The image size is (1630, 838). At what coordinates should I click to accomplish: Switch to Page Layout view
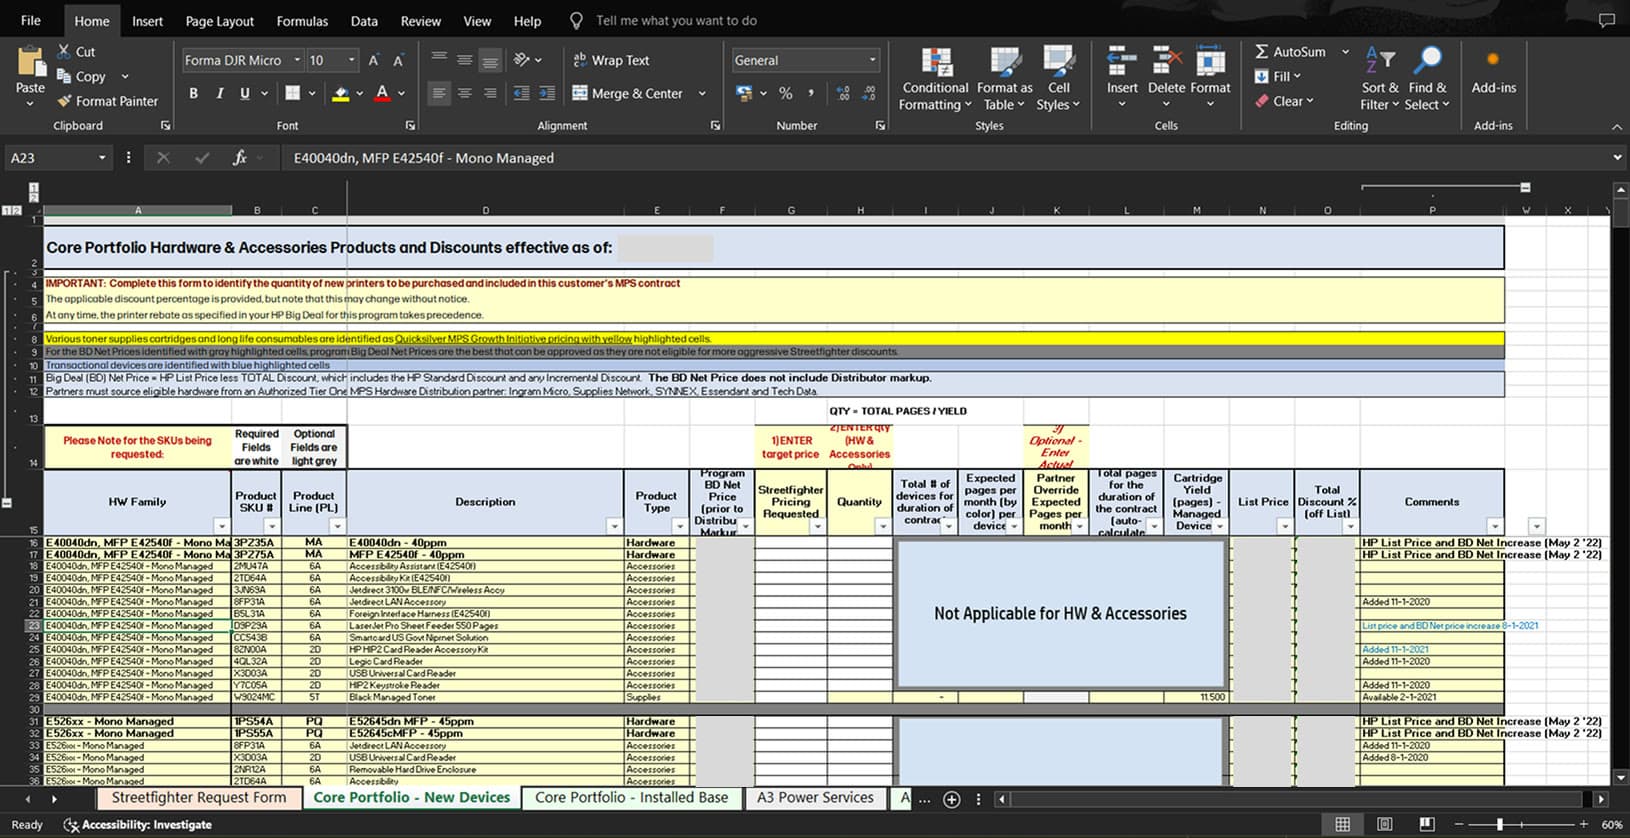[x=1385, y=824]
